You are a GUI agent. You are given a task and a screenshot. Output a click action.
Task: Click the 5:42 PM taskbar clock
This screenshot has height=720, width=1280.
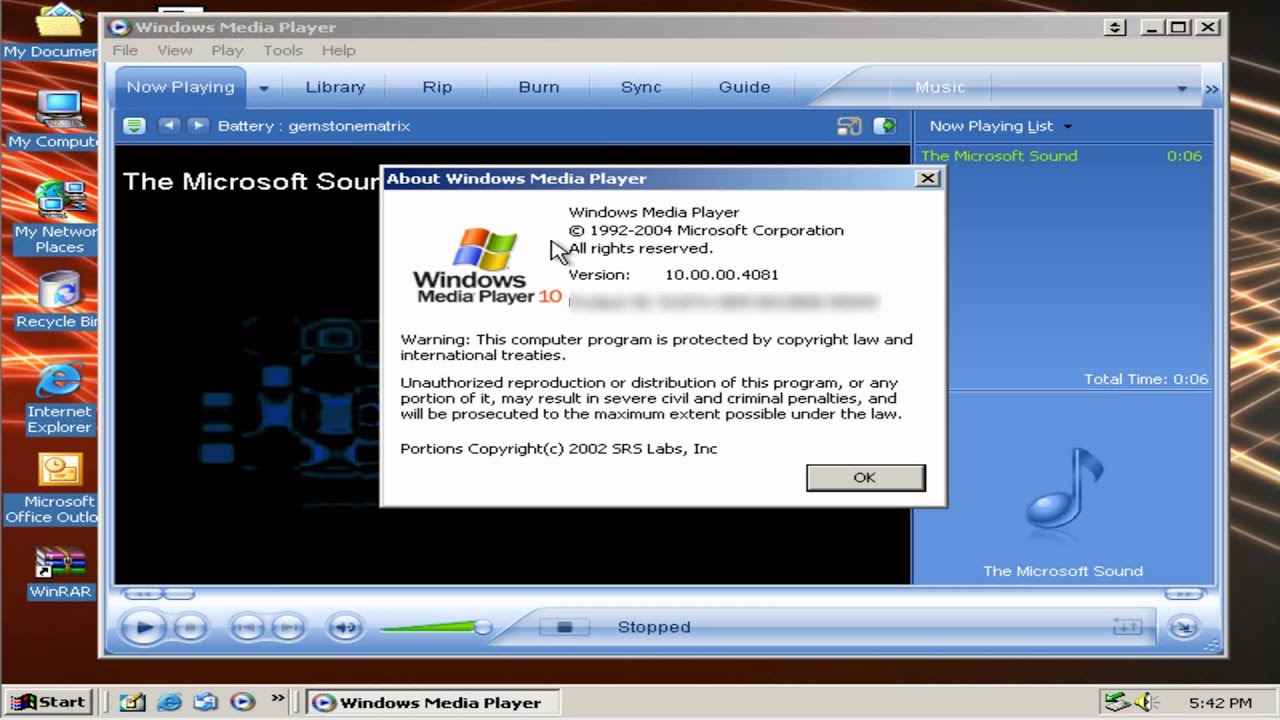[1220, 703]
